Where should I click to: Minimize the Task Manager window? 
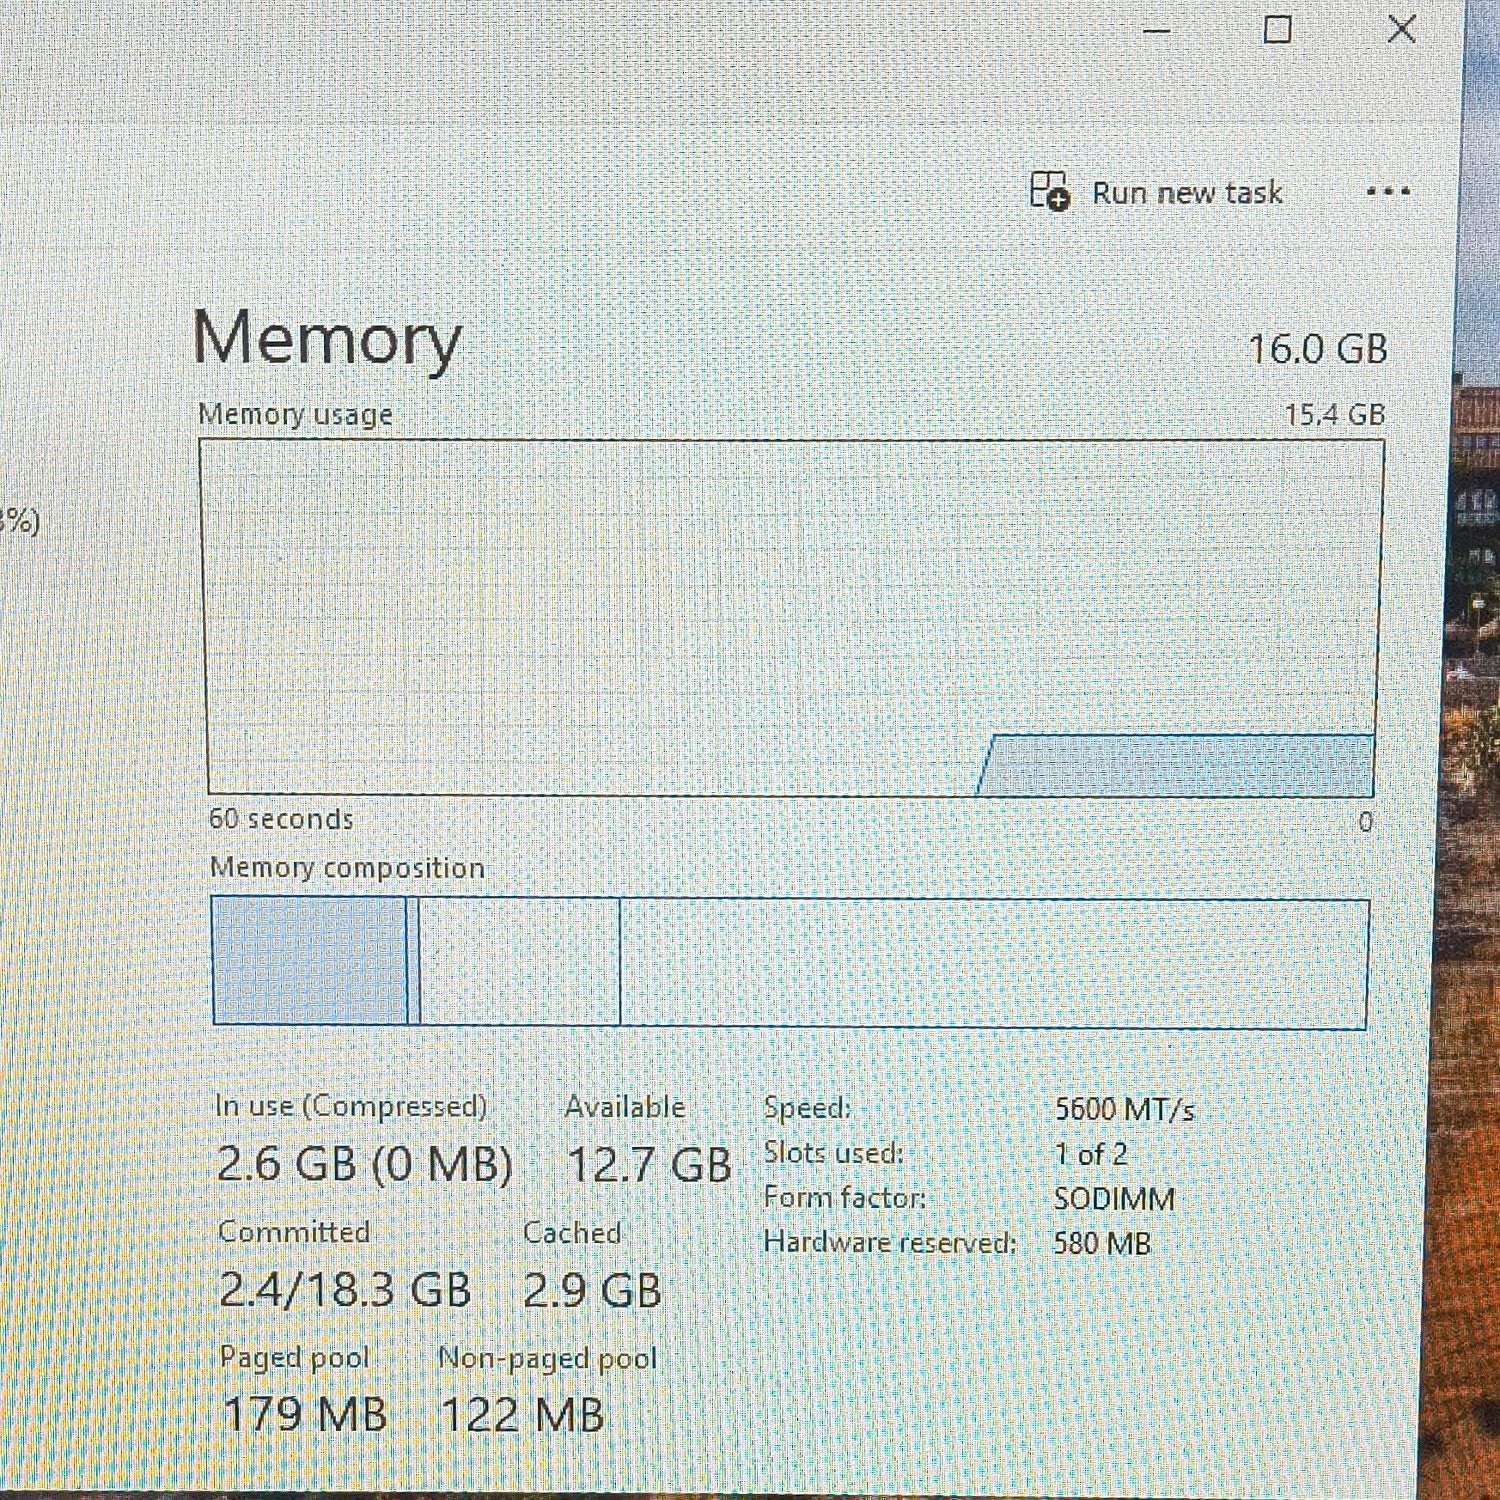pyautogui.click(x=1157, y=31)
